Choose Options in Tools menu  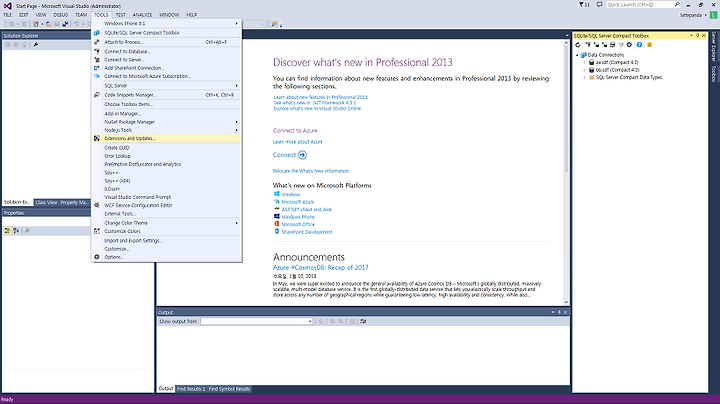click(x=167, y=257)
